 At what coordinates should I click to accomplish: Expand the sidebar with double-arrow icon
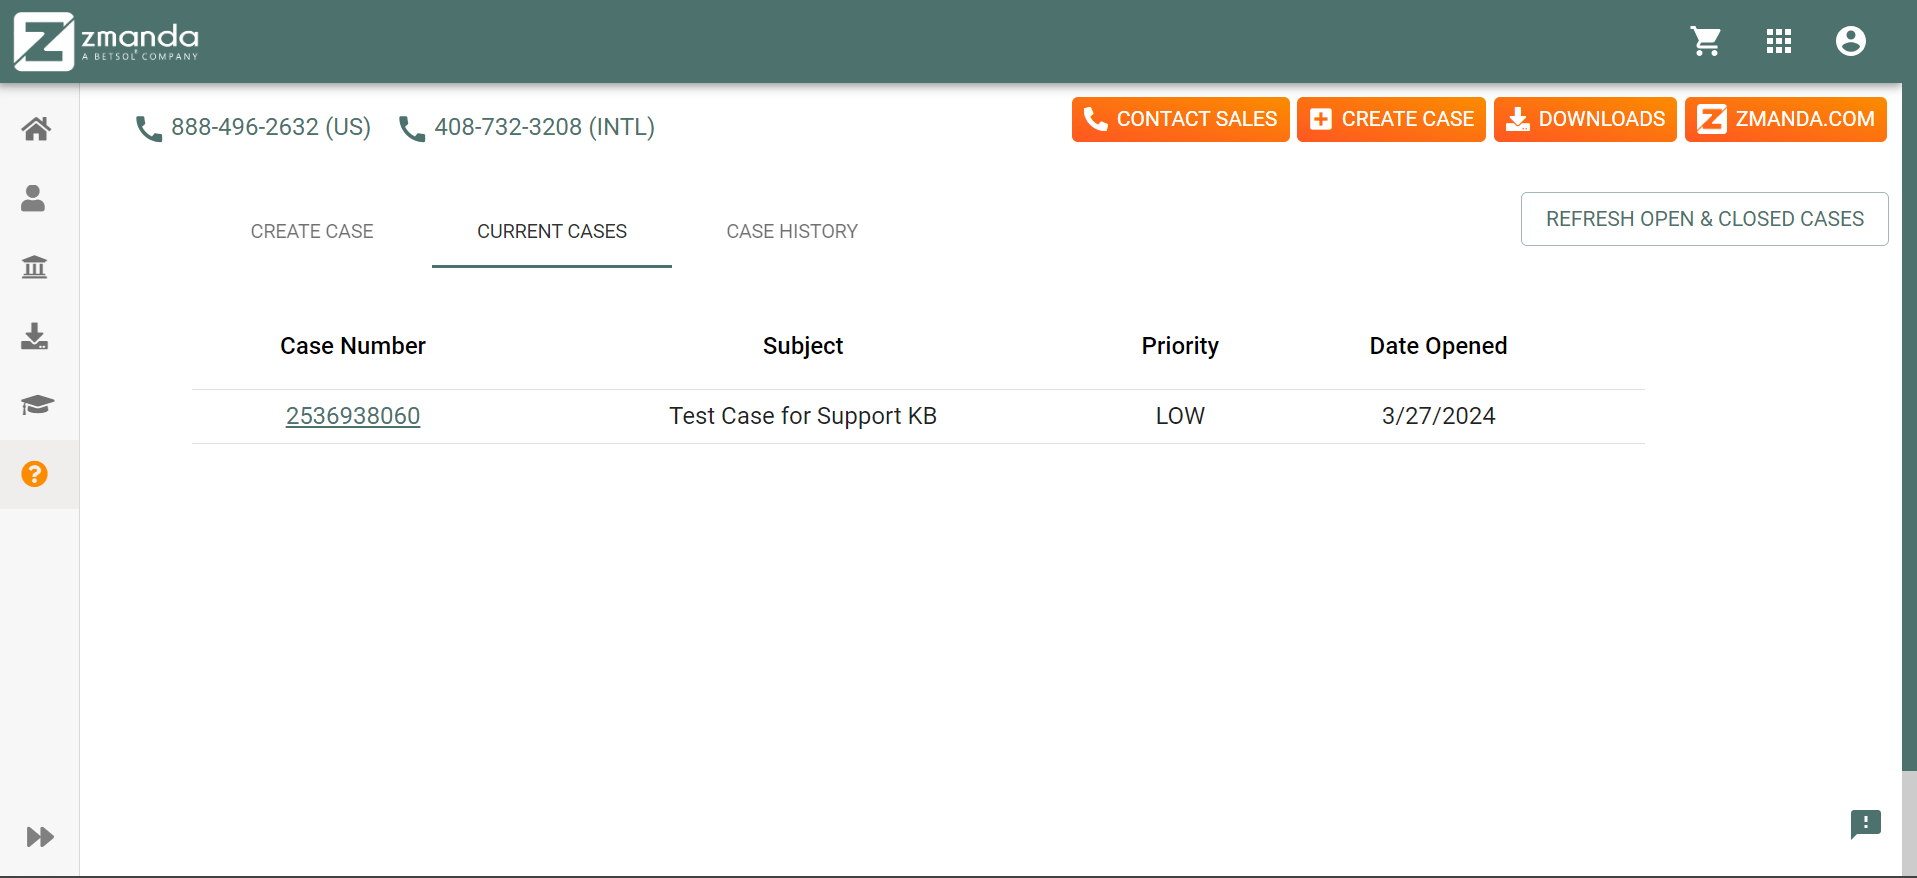(40, 837)
